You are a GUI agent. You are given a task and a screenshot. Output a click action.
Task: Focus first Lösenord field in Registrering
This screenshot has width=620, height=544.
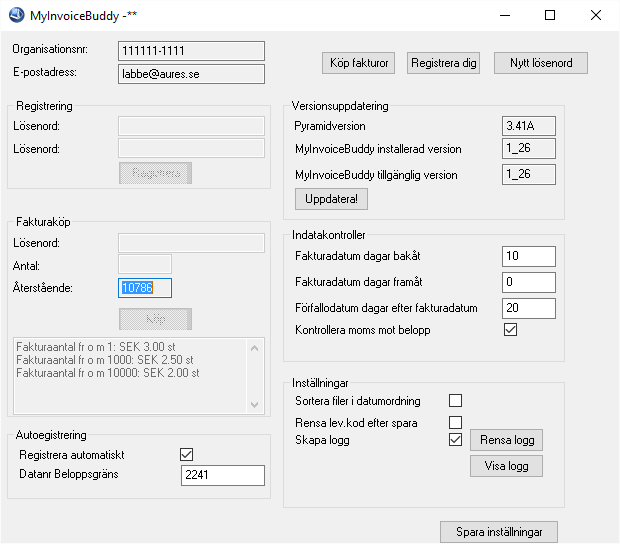click(x=191, y=126)
